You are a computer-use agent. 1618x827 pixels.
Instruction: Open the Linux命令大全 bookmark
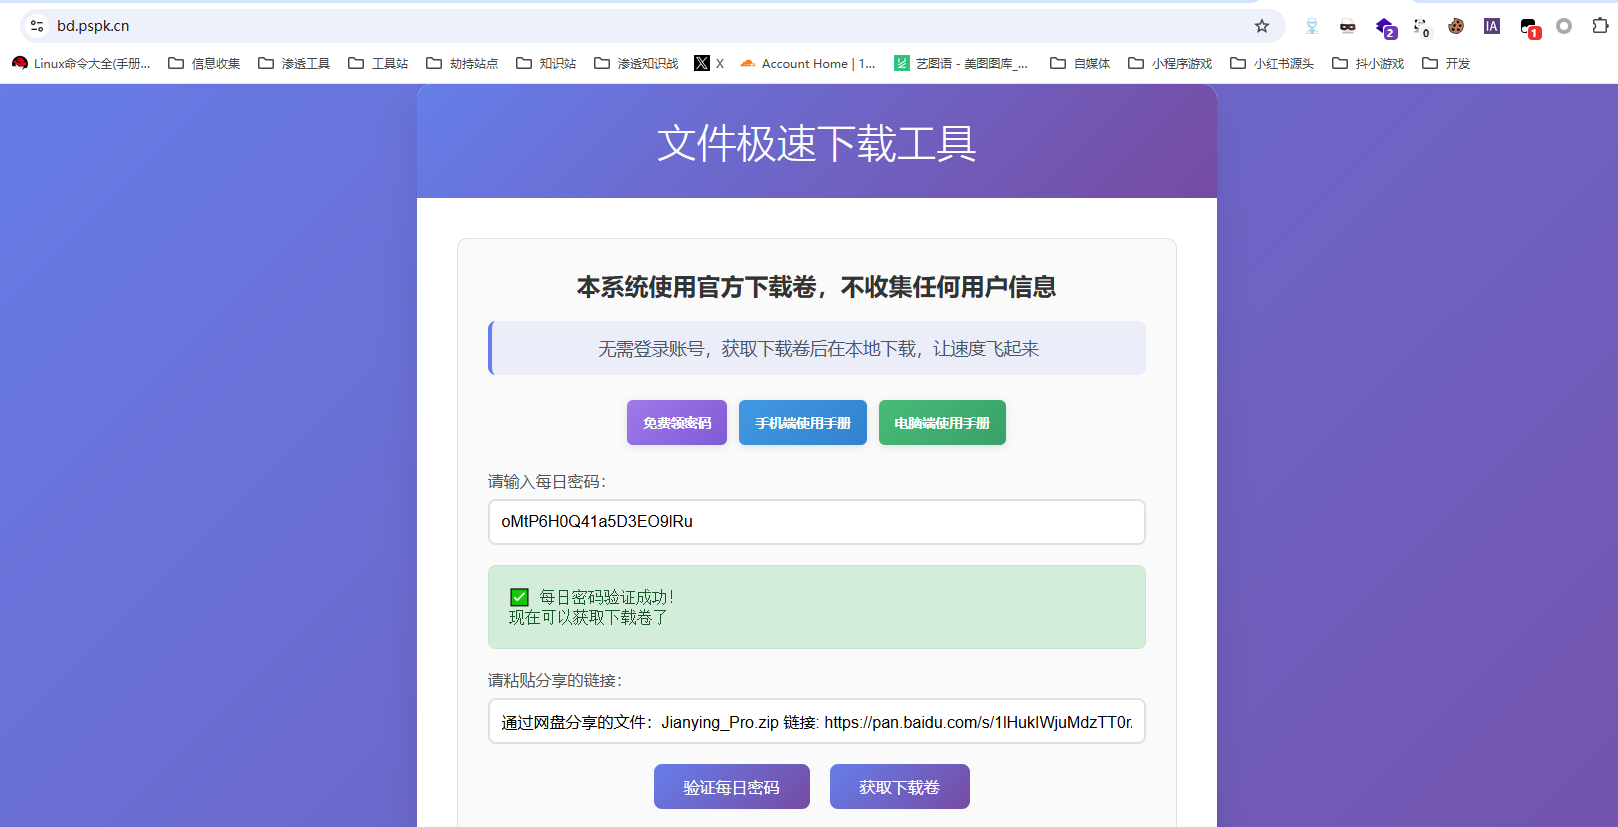[x=81, y=63]
